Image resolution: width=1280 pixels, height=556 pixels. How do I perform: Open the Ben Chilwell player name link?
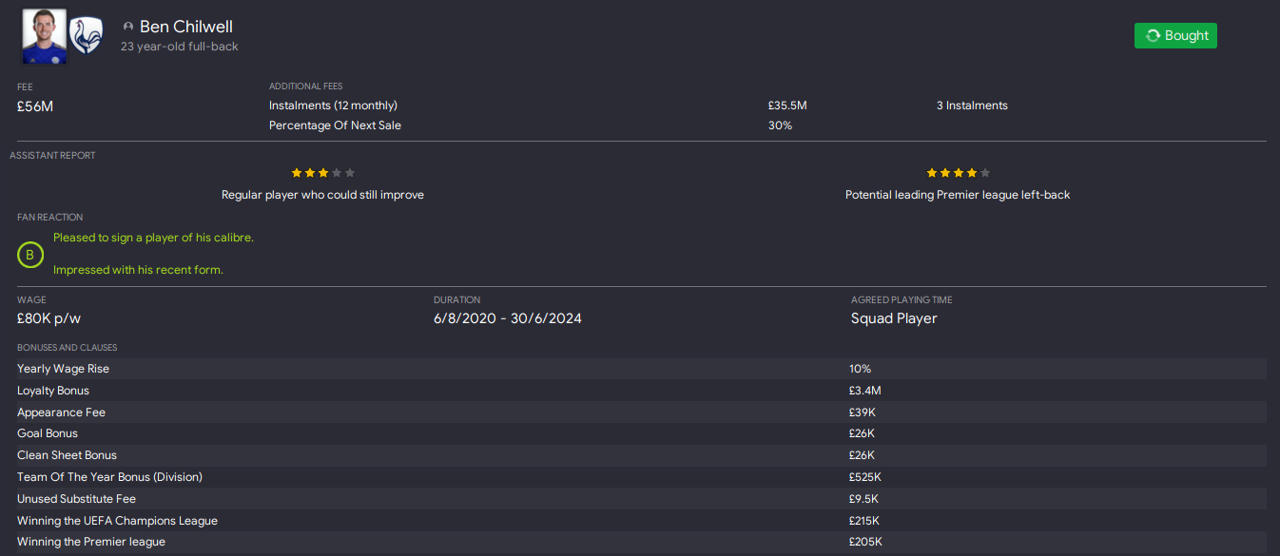(186, 27)
